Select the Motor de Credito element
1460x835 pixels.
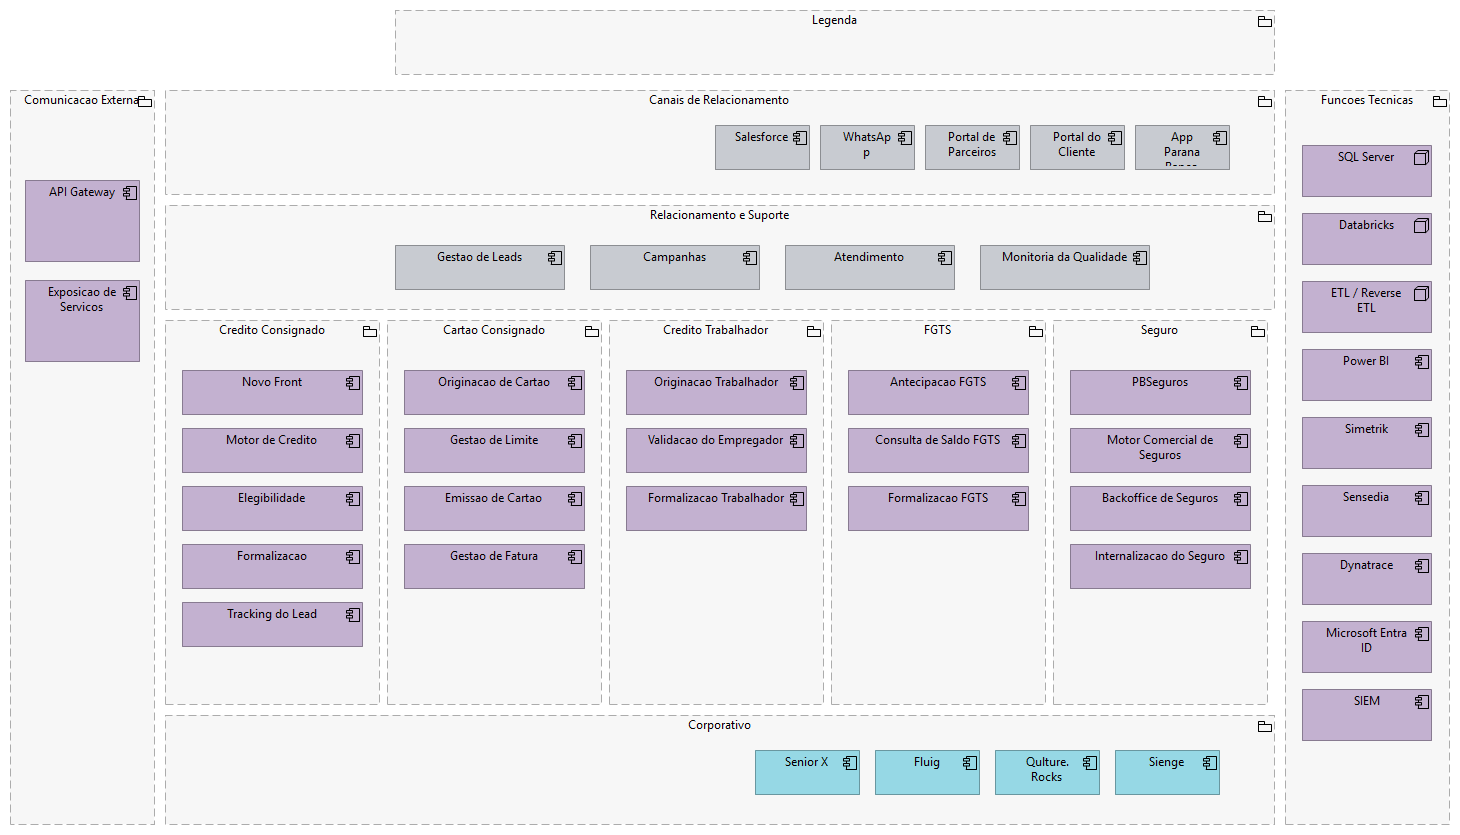point(272,451)
